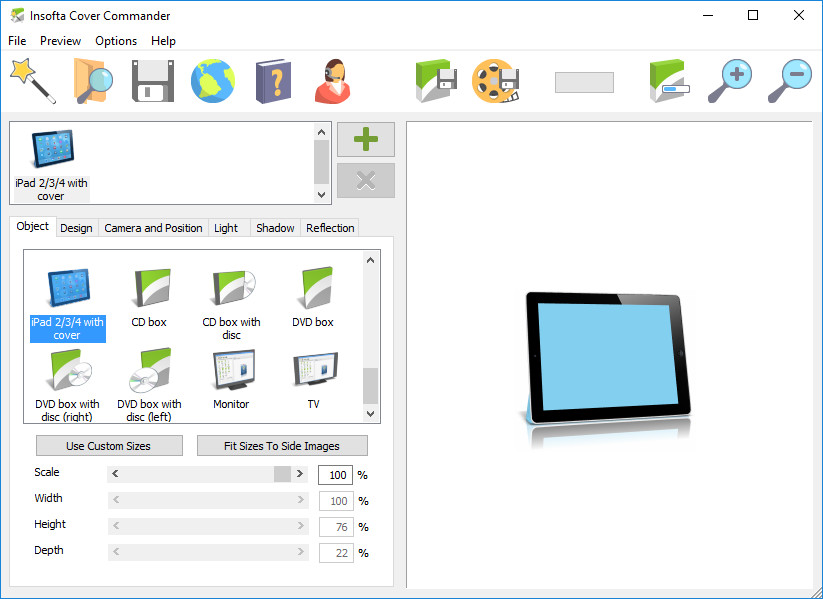
Task: Zoom in with plus magnifier
Action: click(729, 81)
